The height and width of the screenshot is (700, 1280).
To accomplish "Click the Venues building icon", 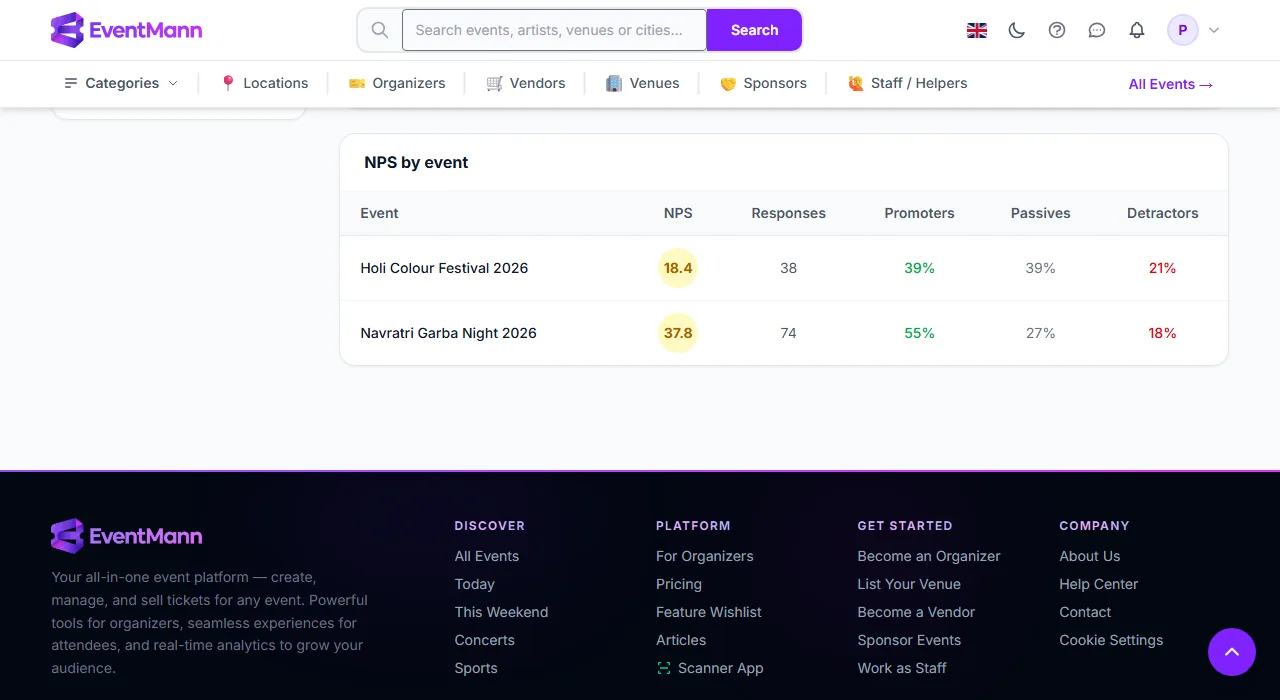I will 614,83.
